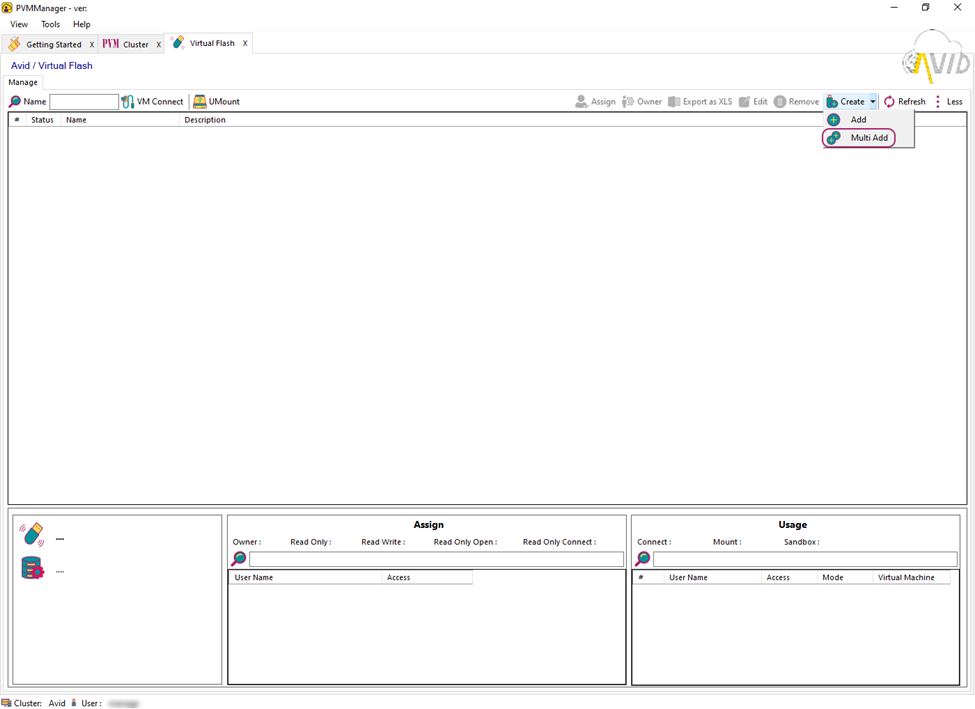Click the # column header in main list
Image resolution: width=975 pixels, height=709 pixels.
(x=17, y=120)
